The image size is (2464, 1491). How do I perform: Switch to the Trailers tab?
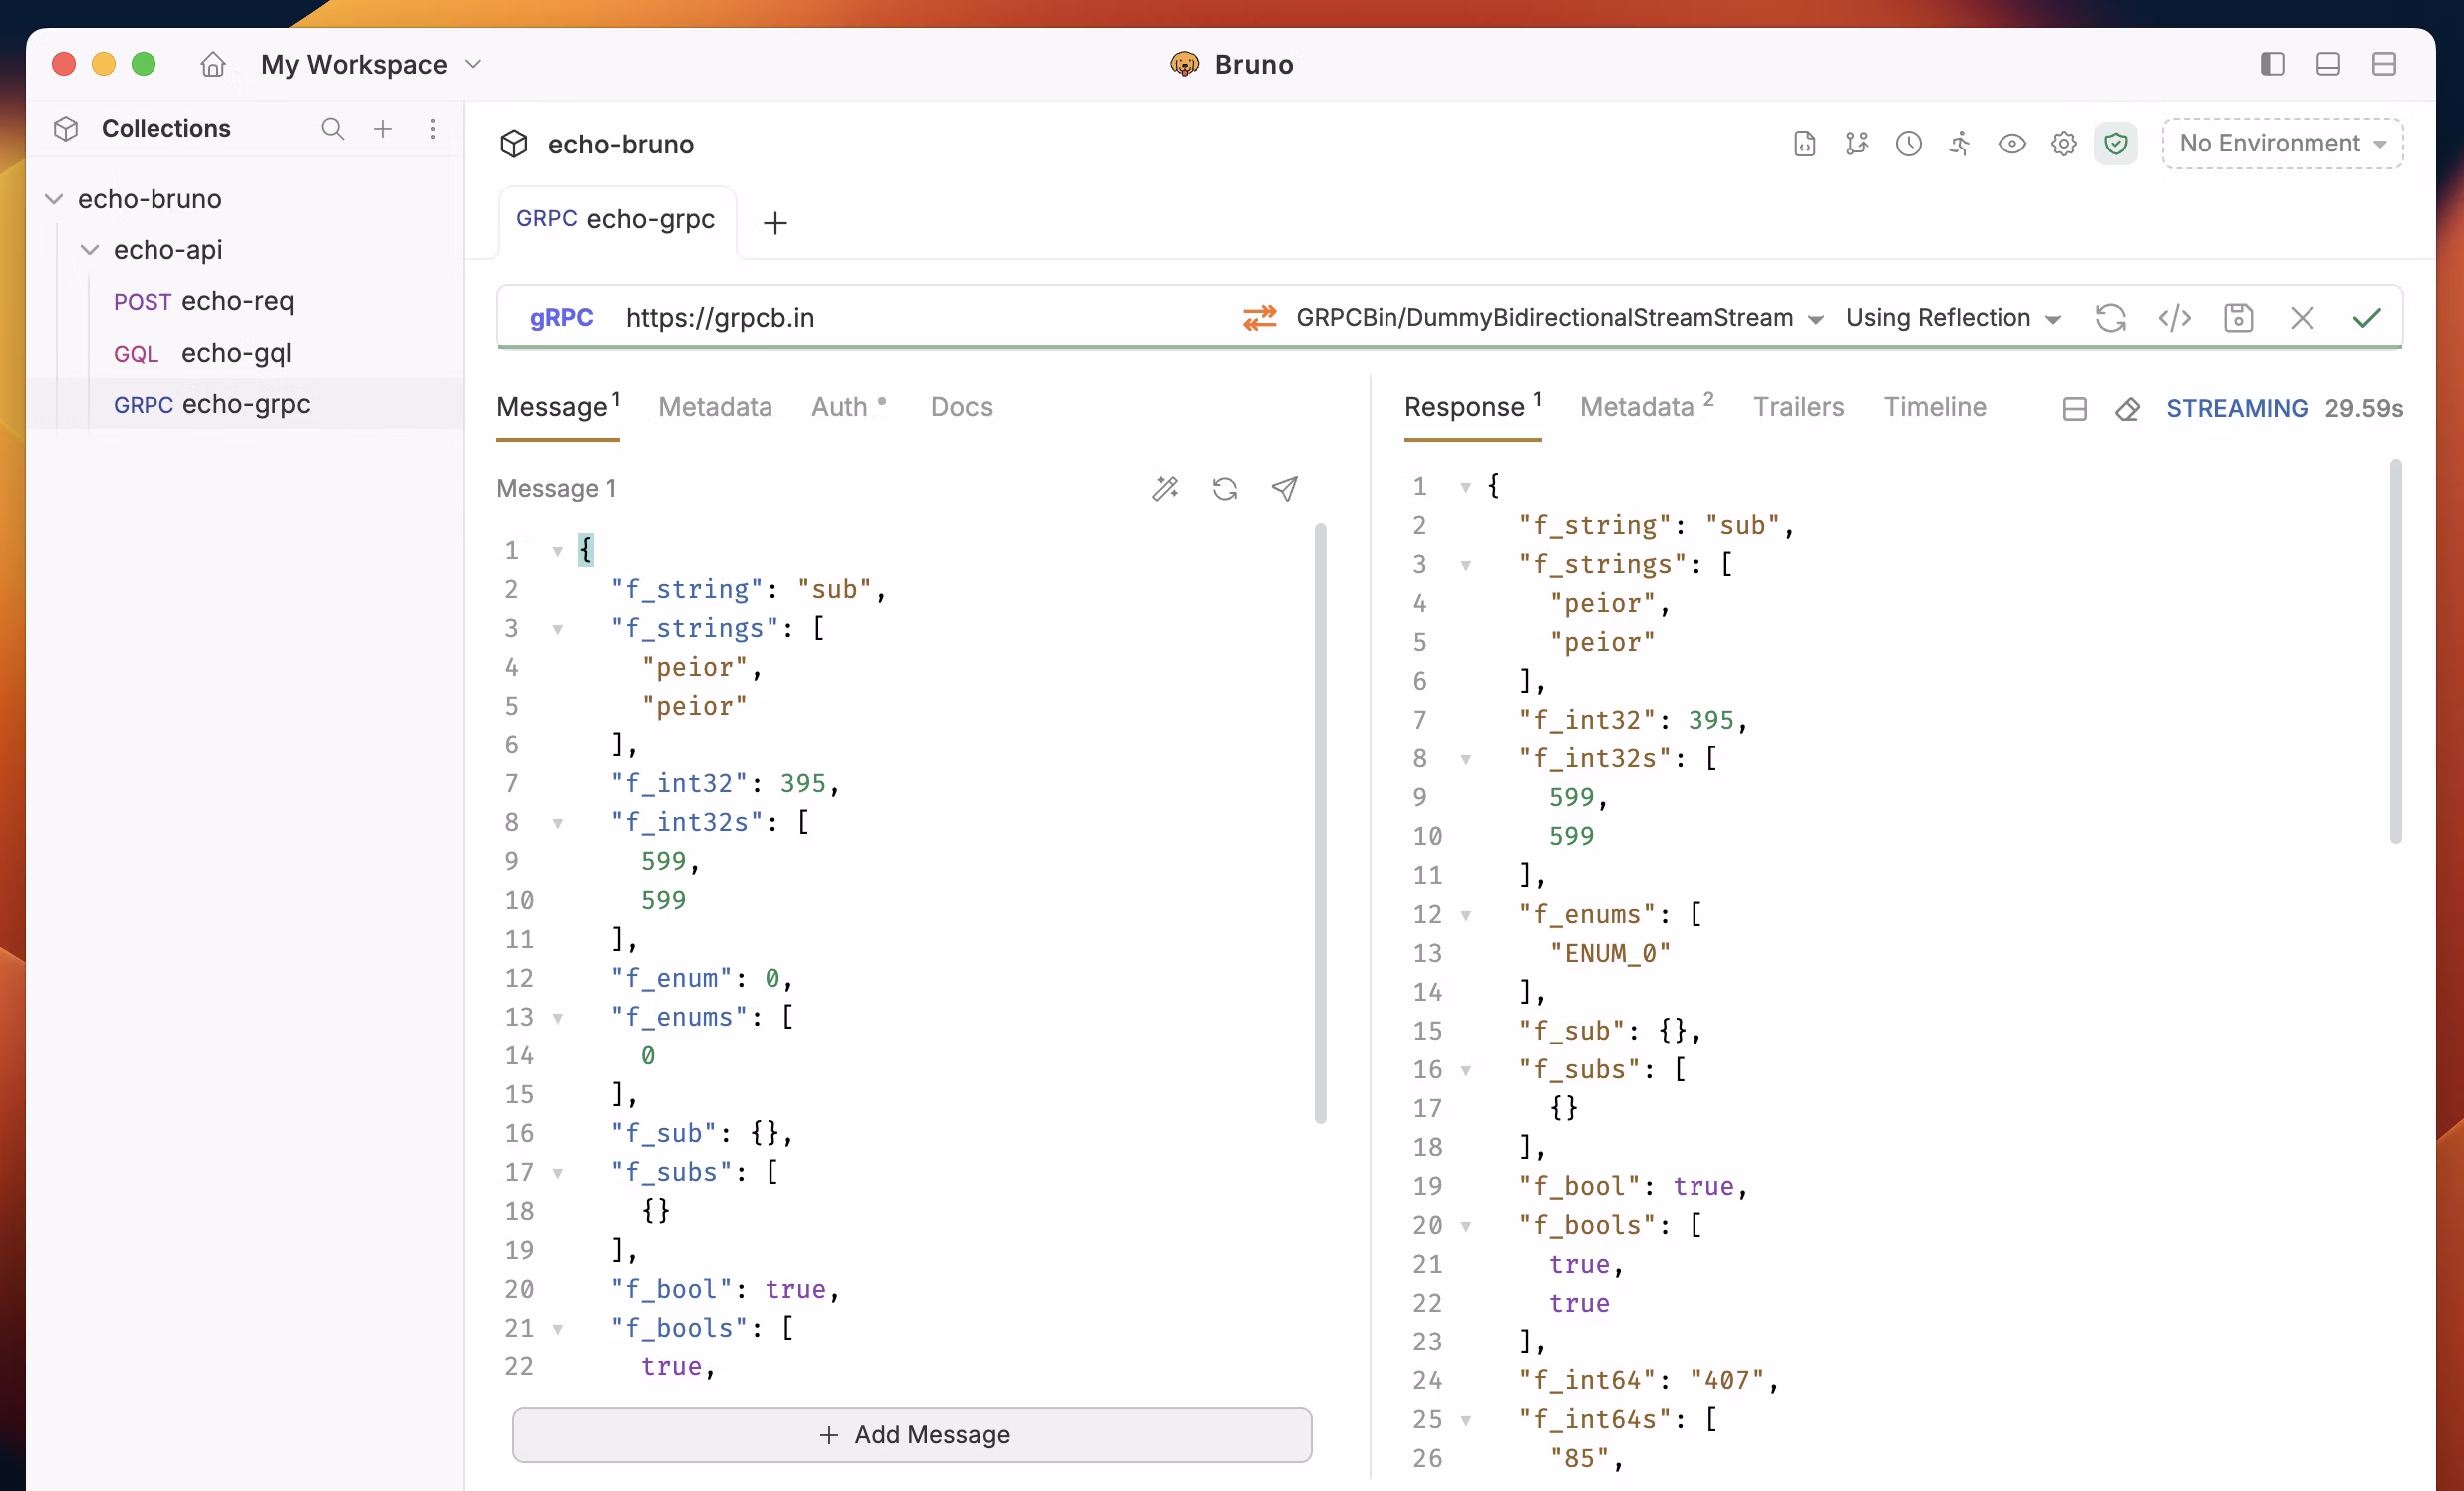pos(1798,407)
